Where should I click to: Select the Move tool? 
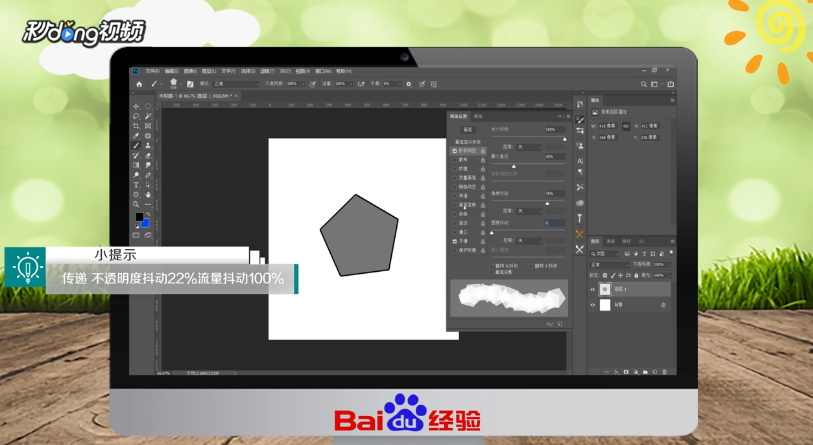point(136,106)
